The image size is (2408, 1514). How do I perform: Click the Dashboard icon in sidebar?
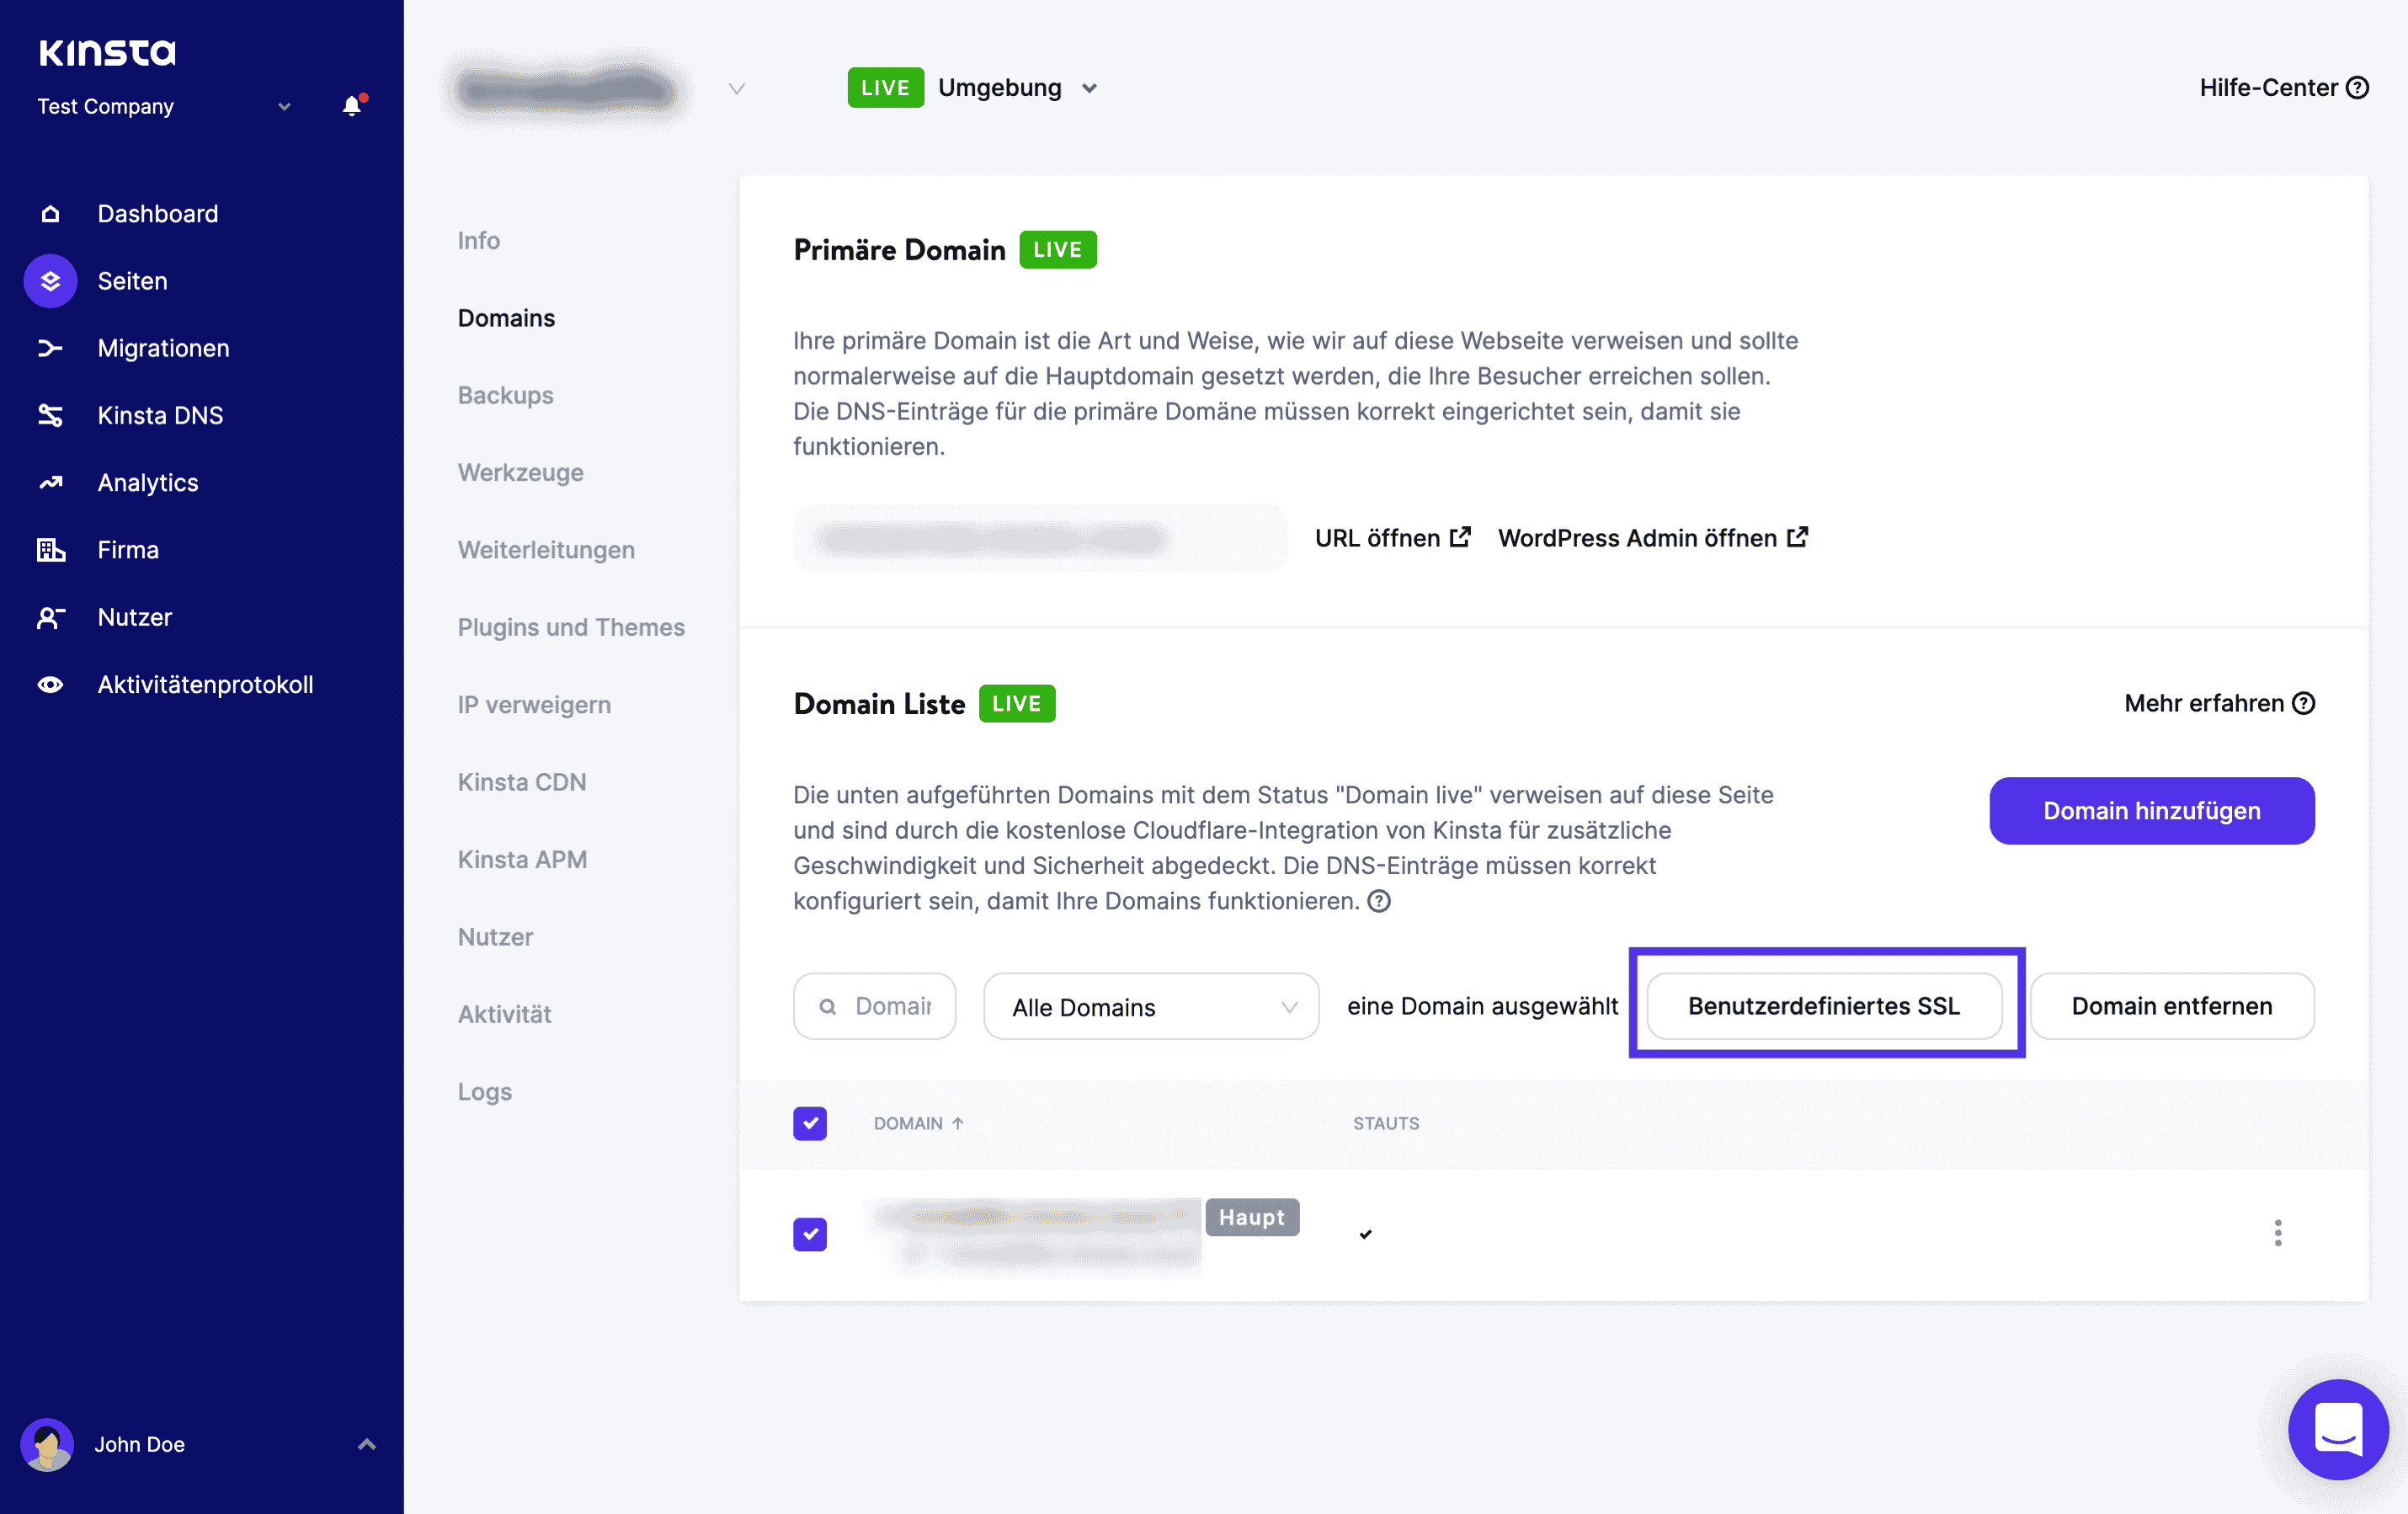[x=51, y=213]
